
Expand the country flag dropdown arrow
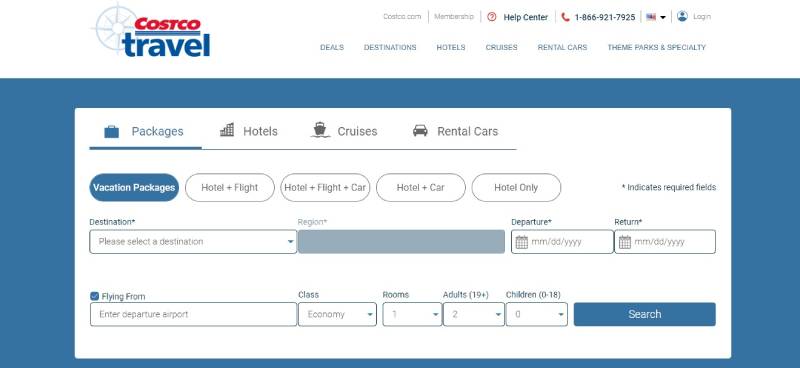pos(663,17)
